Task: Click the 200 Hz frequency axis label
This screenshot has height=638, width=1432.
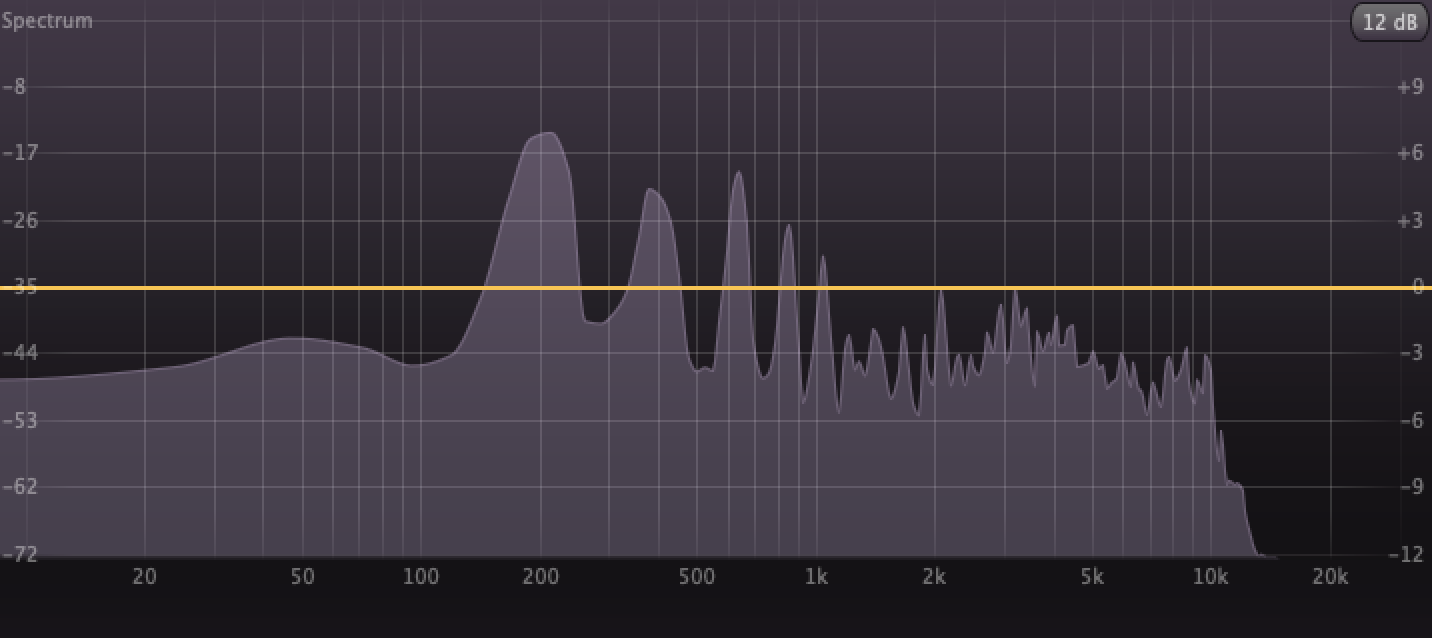Action: (540, 577)
